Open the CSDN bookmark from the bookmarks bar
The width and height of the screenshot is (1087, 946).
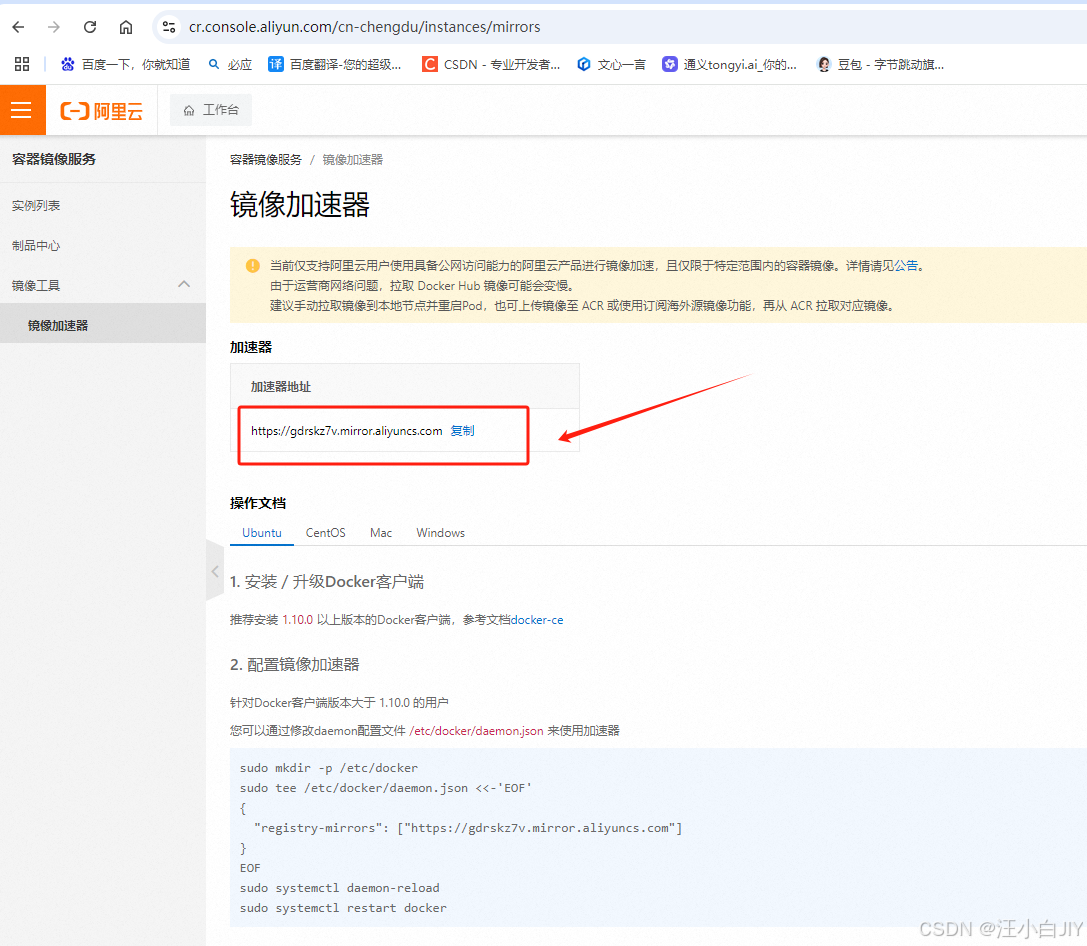click(x=488, y=63)
